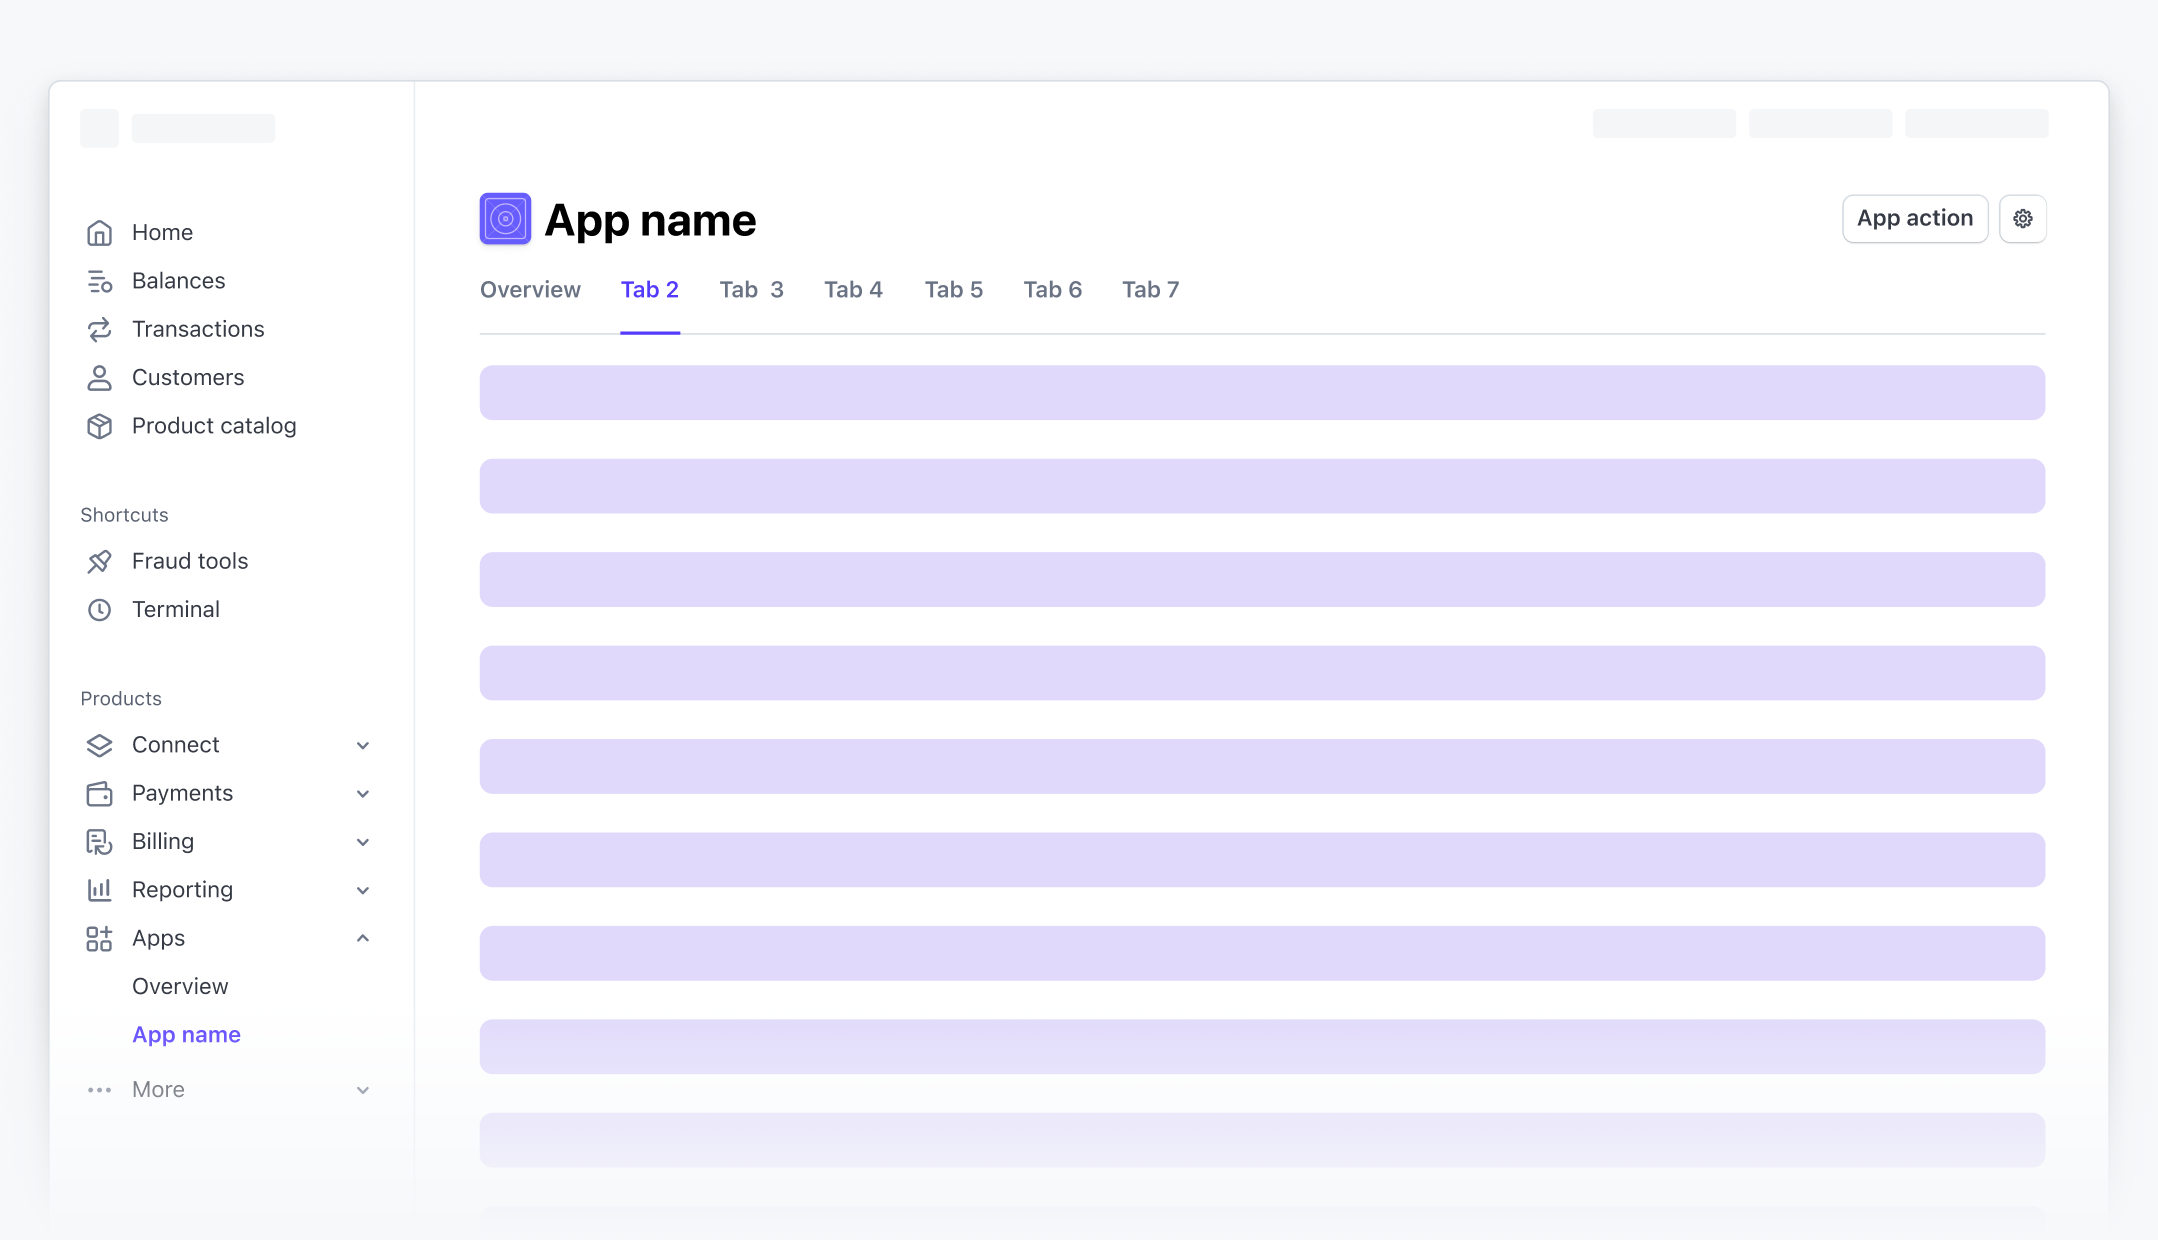
Task: Click the Payments wallet icon
Action: pyautogui.click(x=99, y=793)
